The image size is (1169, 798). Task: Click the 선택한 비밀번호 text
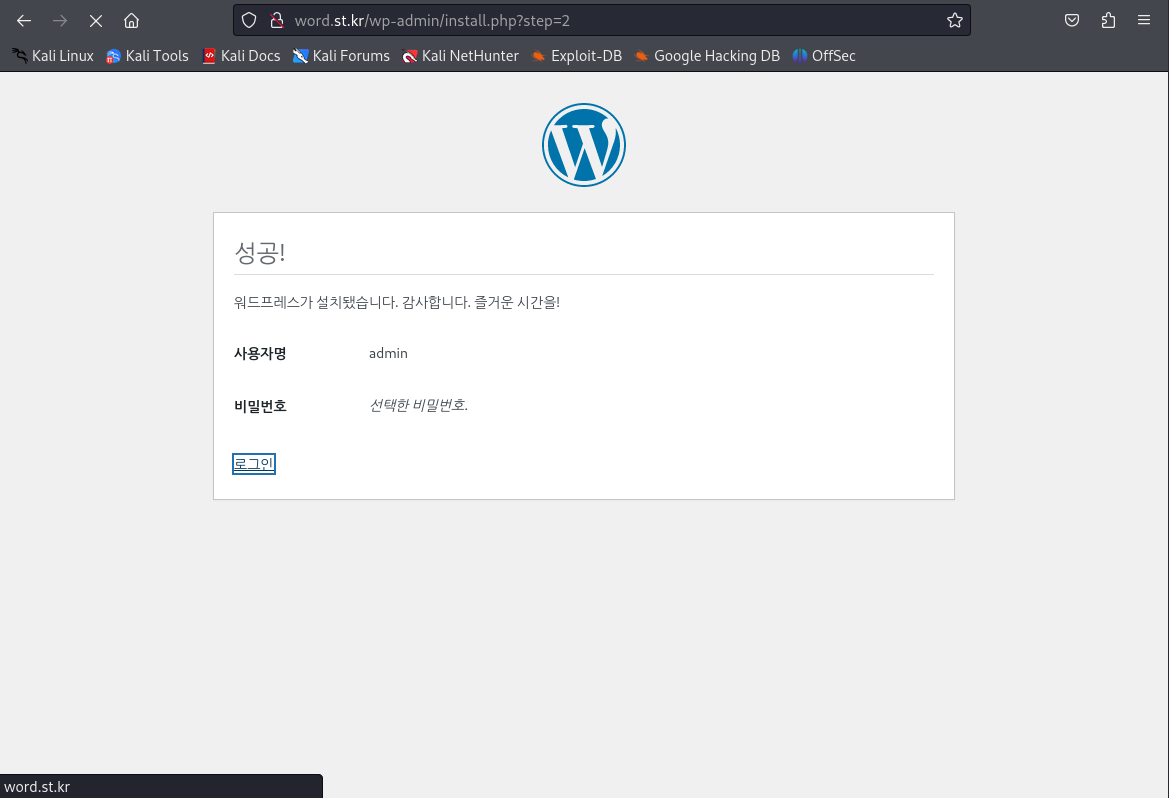coord(418,405)
